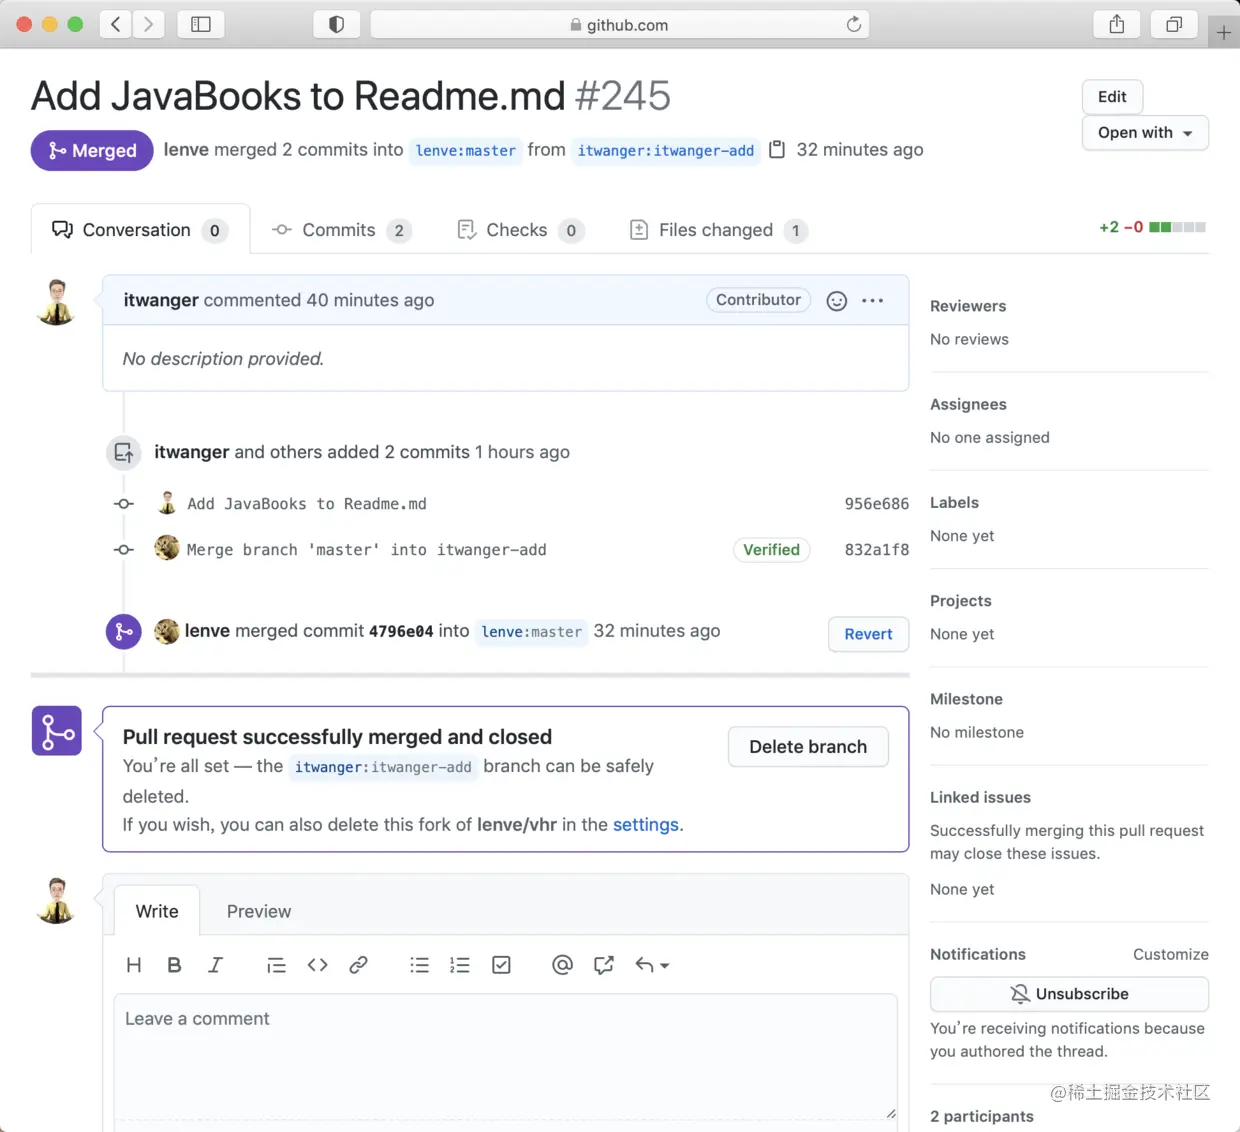Click the Linked issues sidebar heading
The image size is (1240, 1132).
pos(980,797)
